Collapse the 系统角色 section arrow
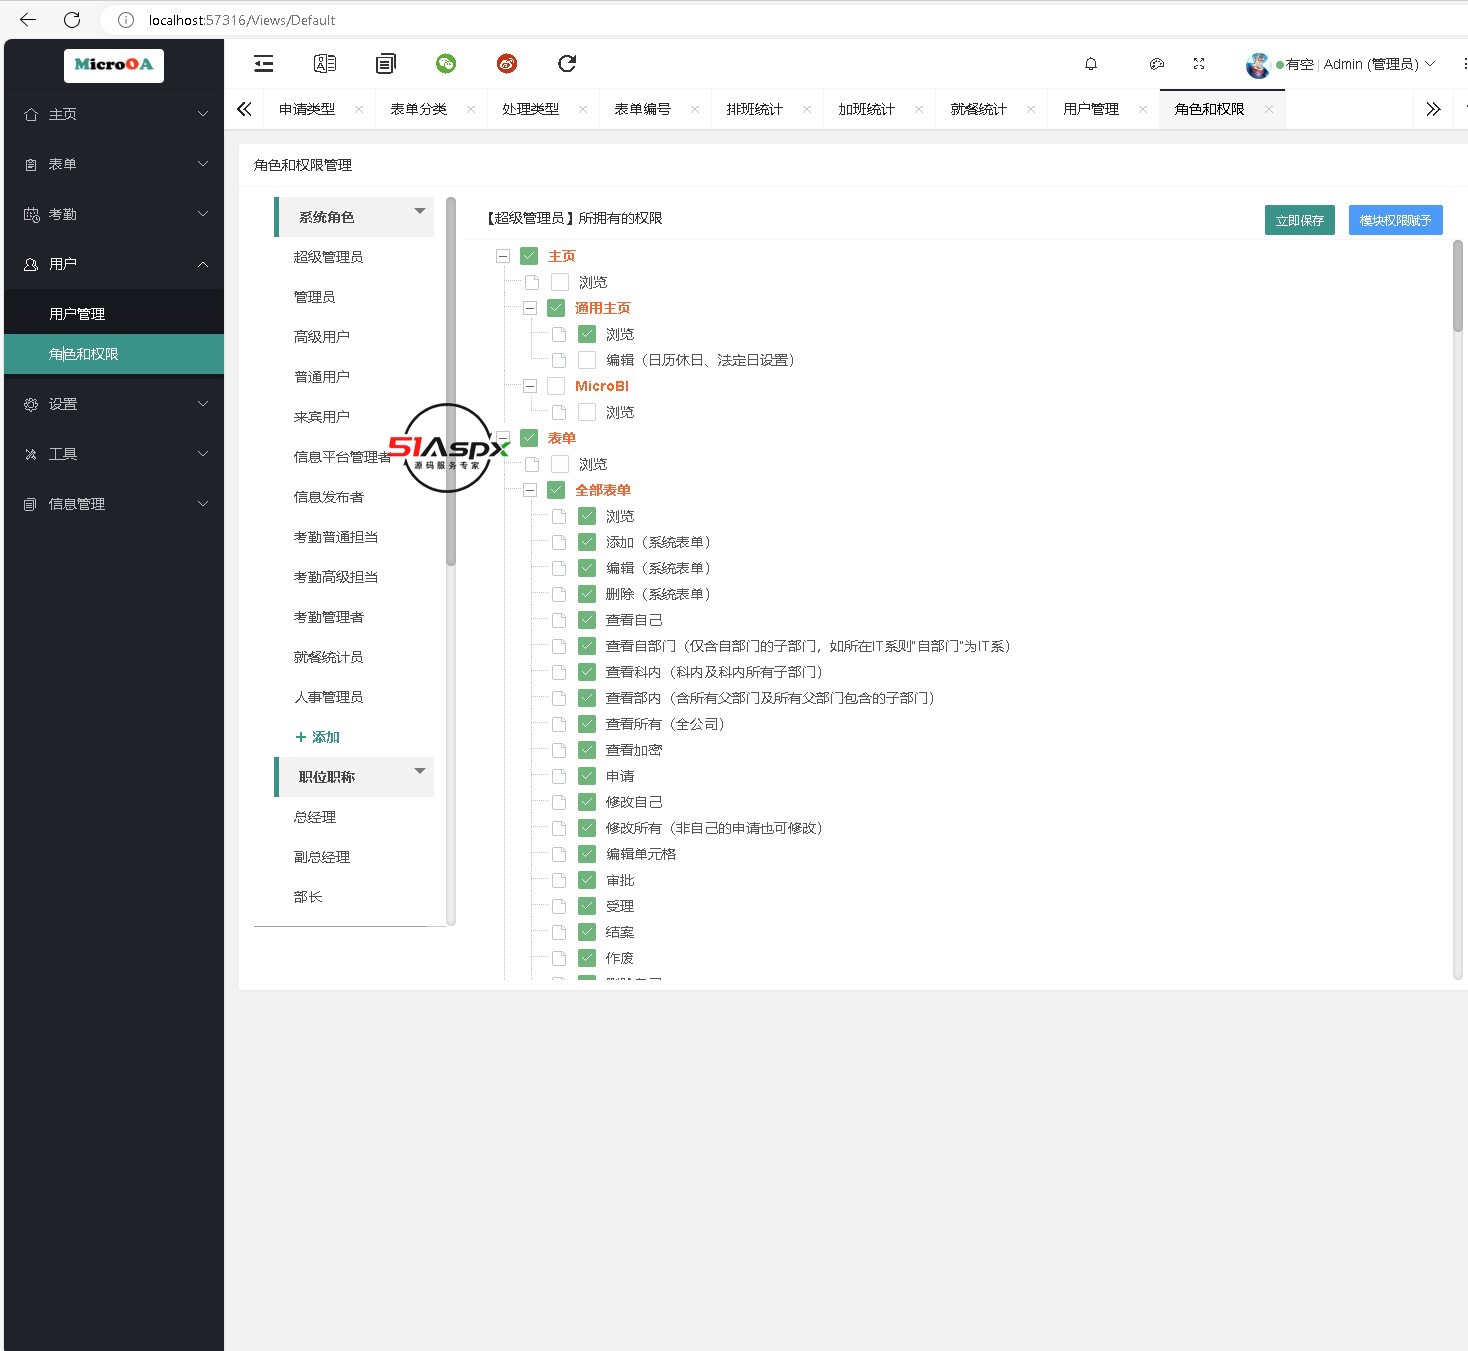Image resolution: width=1468 pixels, height=1351 pixels. pos(420,211)
